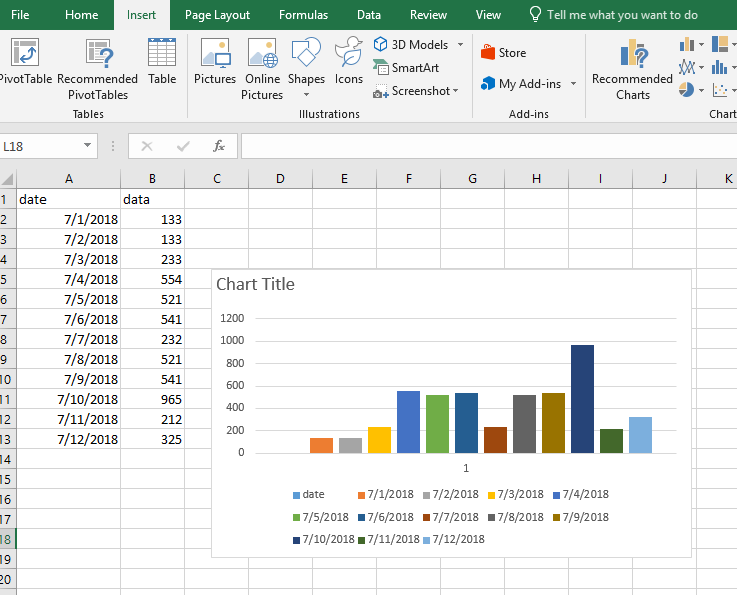Click the 7/1/2018 legend entry
Screen dimensions: 737x595
pos(385,494)
